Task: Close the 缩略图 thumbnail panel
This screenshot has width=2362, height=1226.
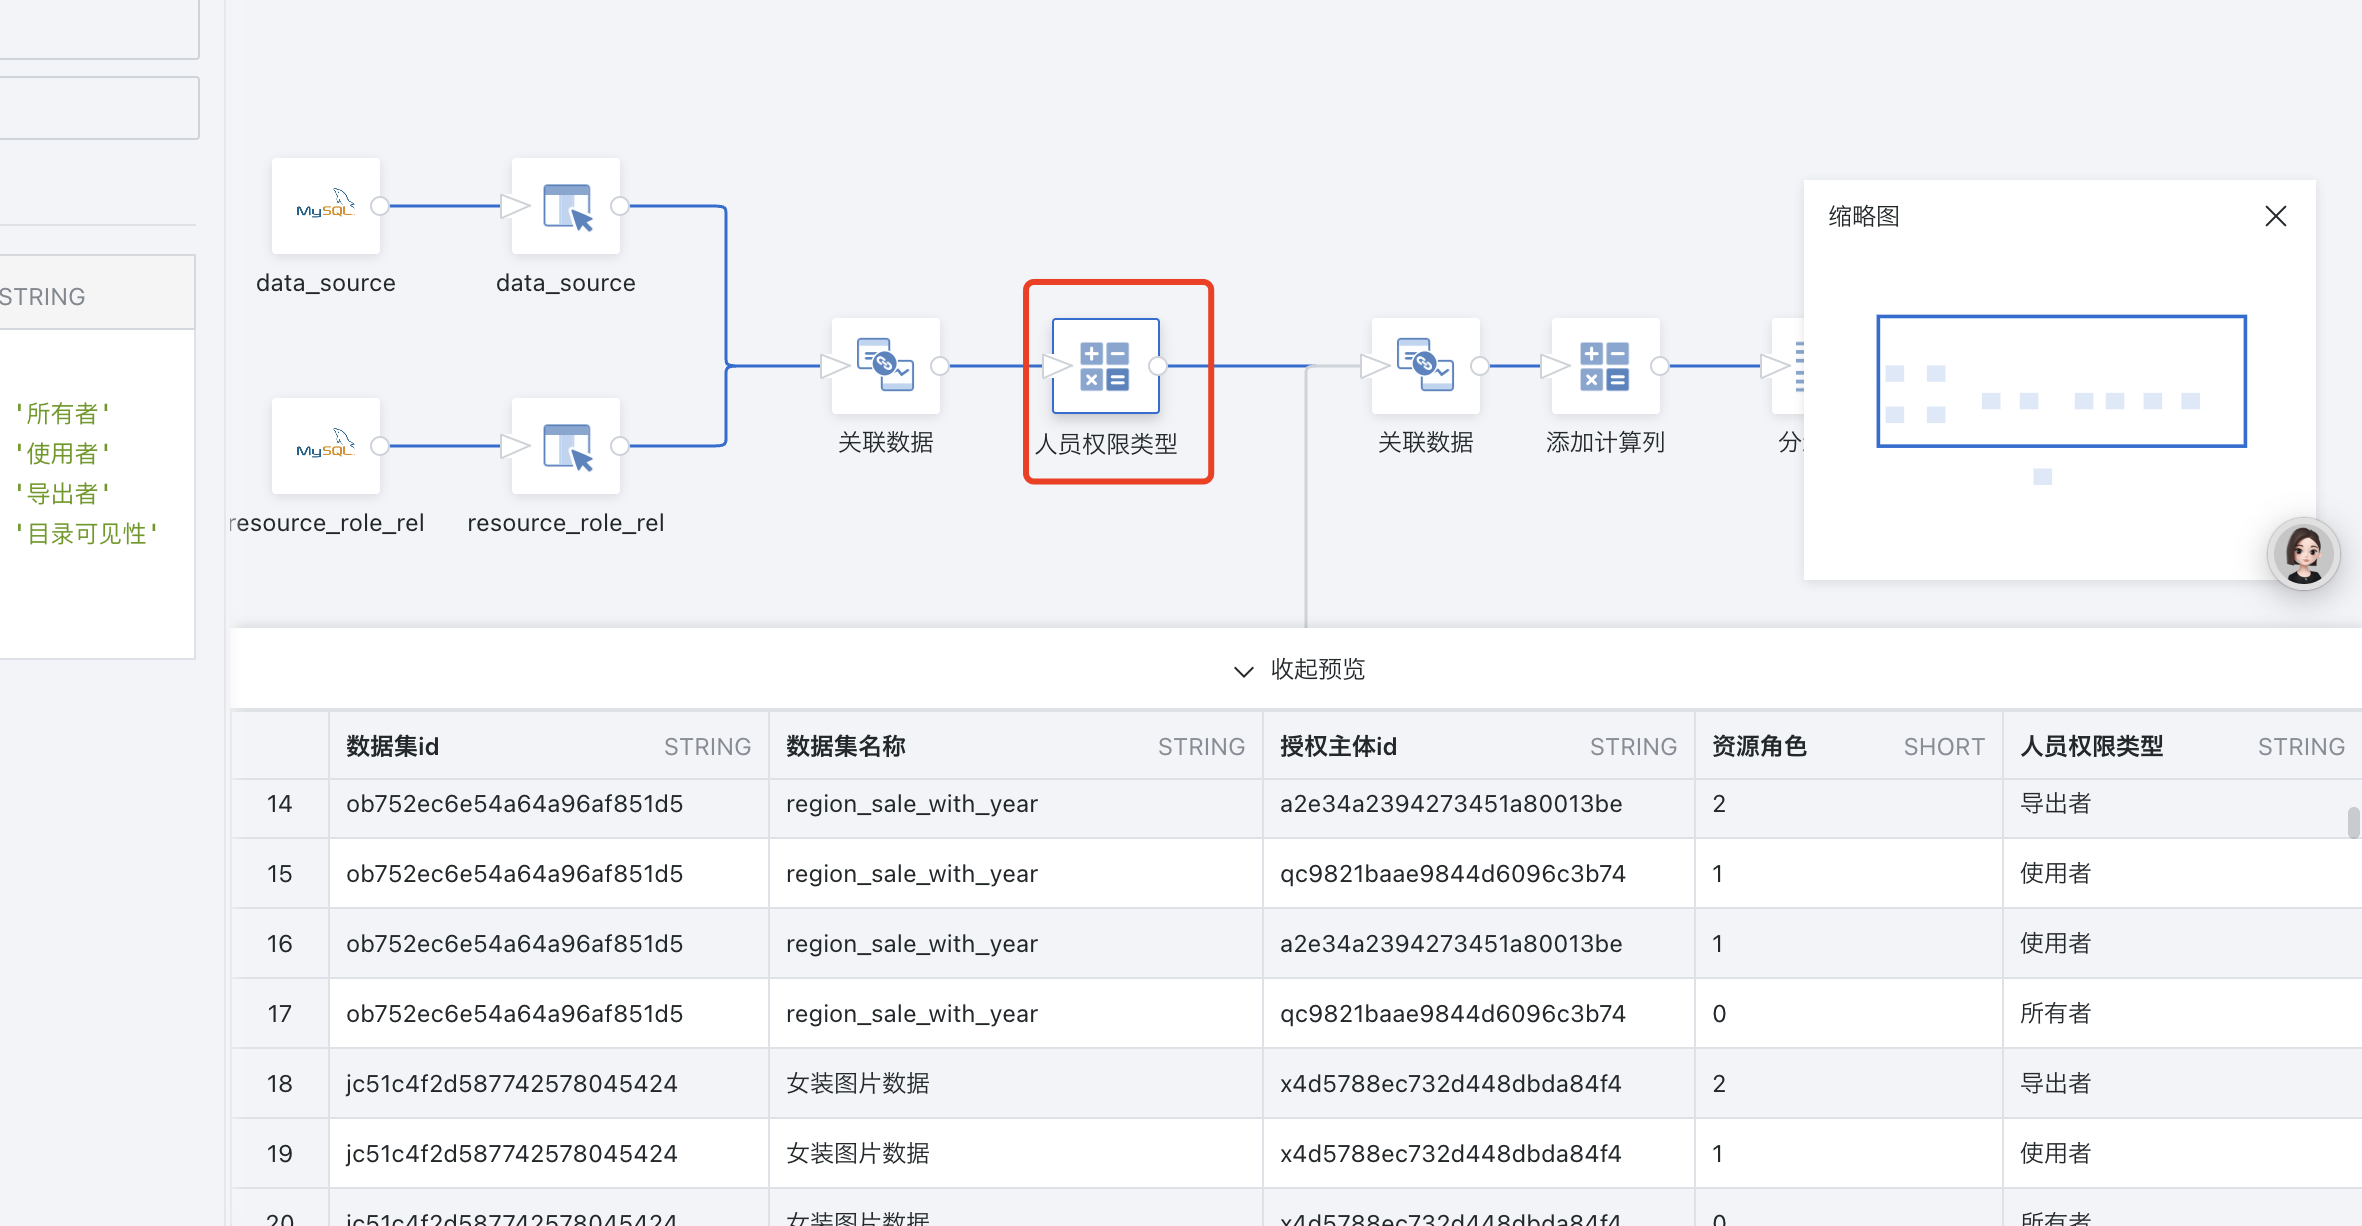Action: coord(2275,216)
